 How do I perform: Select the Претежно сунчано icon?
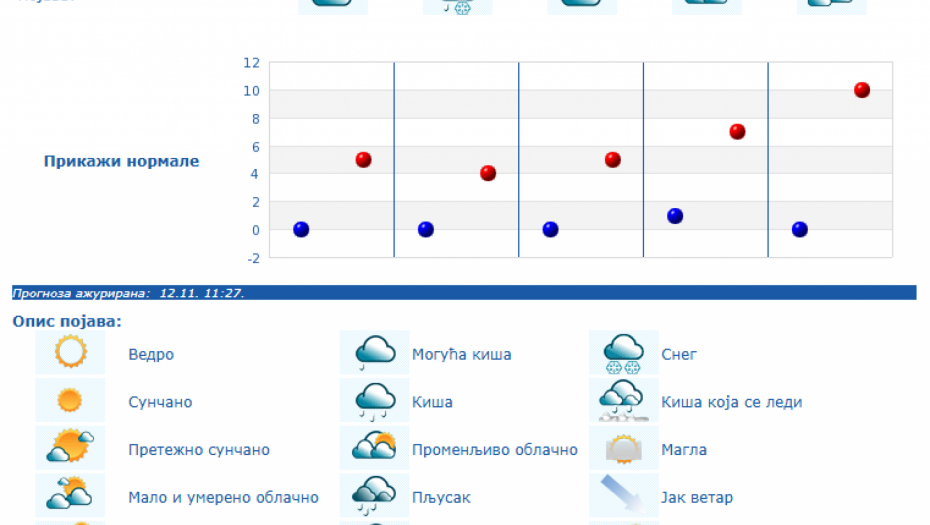click(70, 448)
